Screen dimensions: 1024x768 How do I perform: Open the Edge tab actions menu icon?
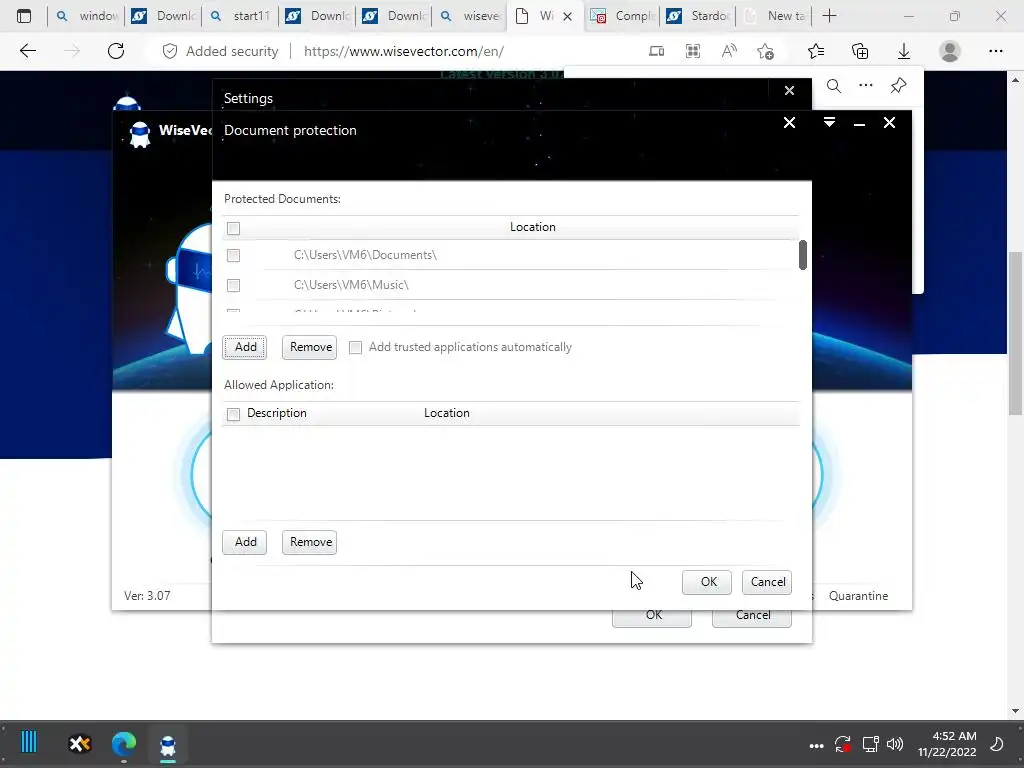(24, 16)
